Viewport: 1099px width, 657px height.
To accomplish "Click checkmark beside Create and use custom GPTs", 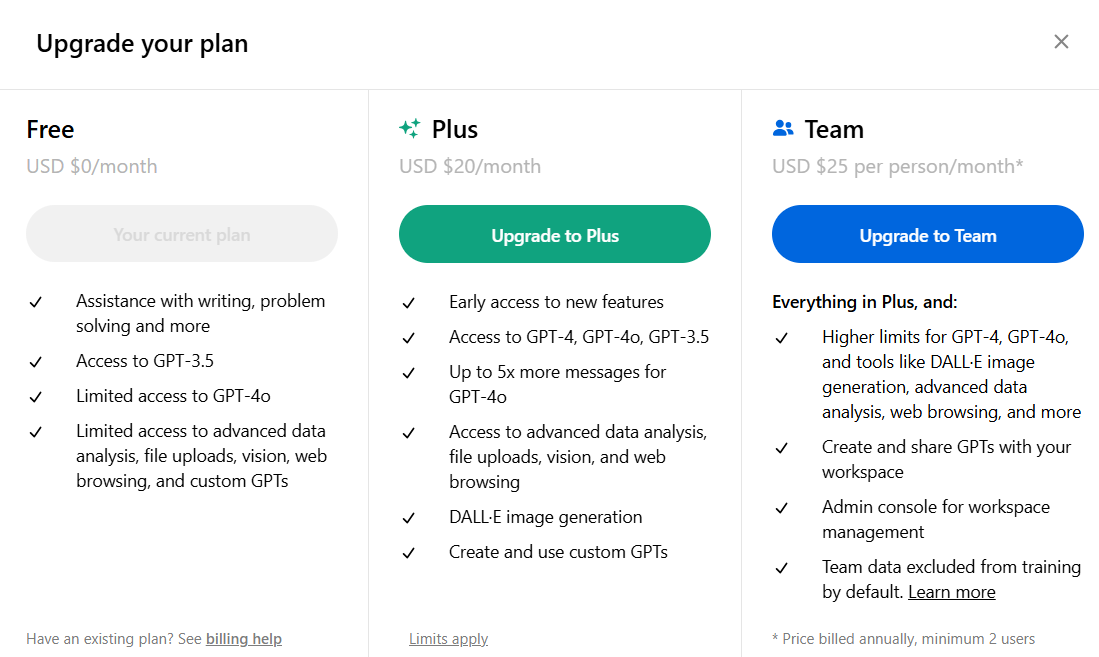I will pyautogui.click(x=409, y=553).
